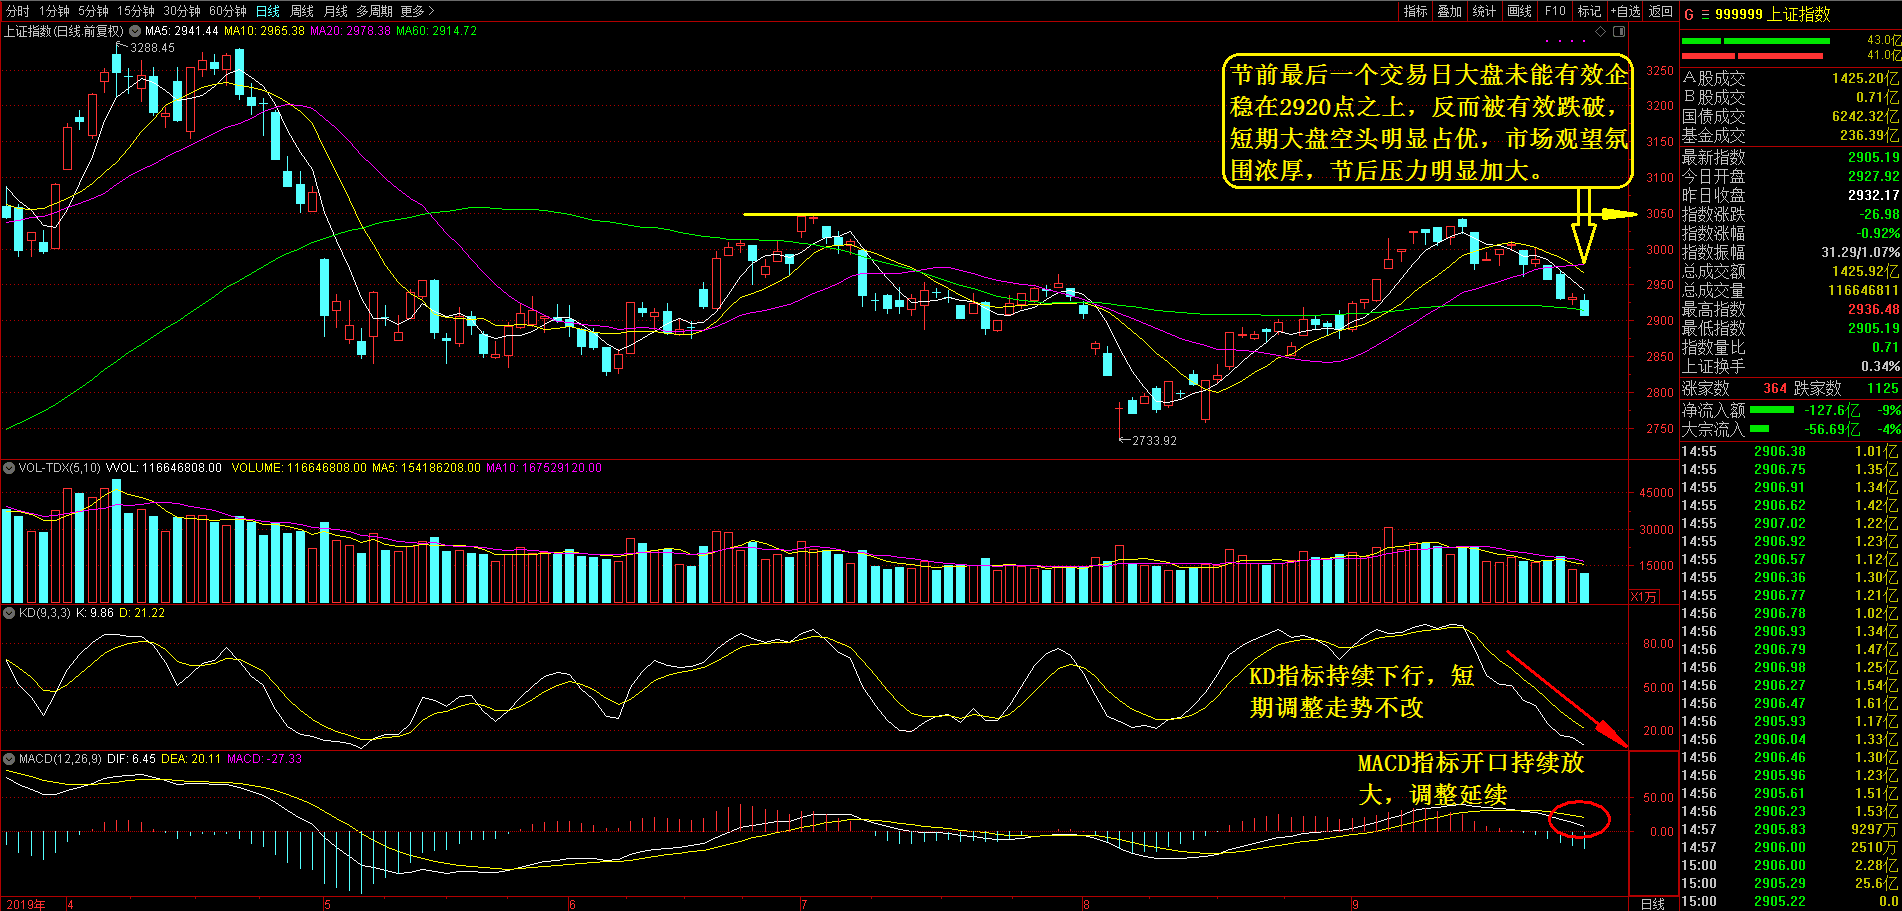
Task: Click the KD(9,3,3) indicator title
Action: coord(45,613)
